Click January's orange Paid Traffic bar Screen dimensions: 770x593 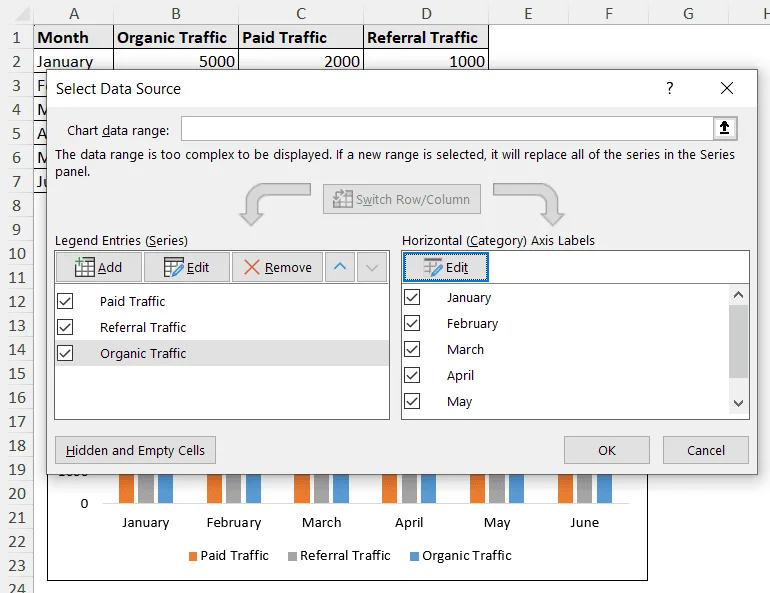(126, 488)
